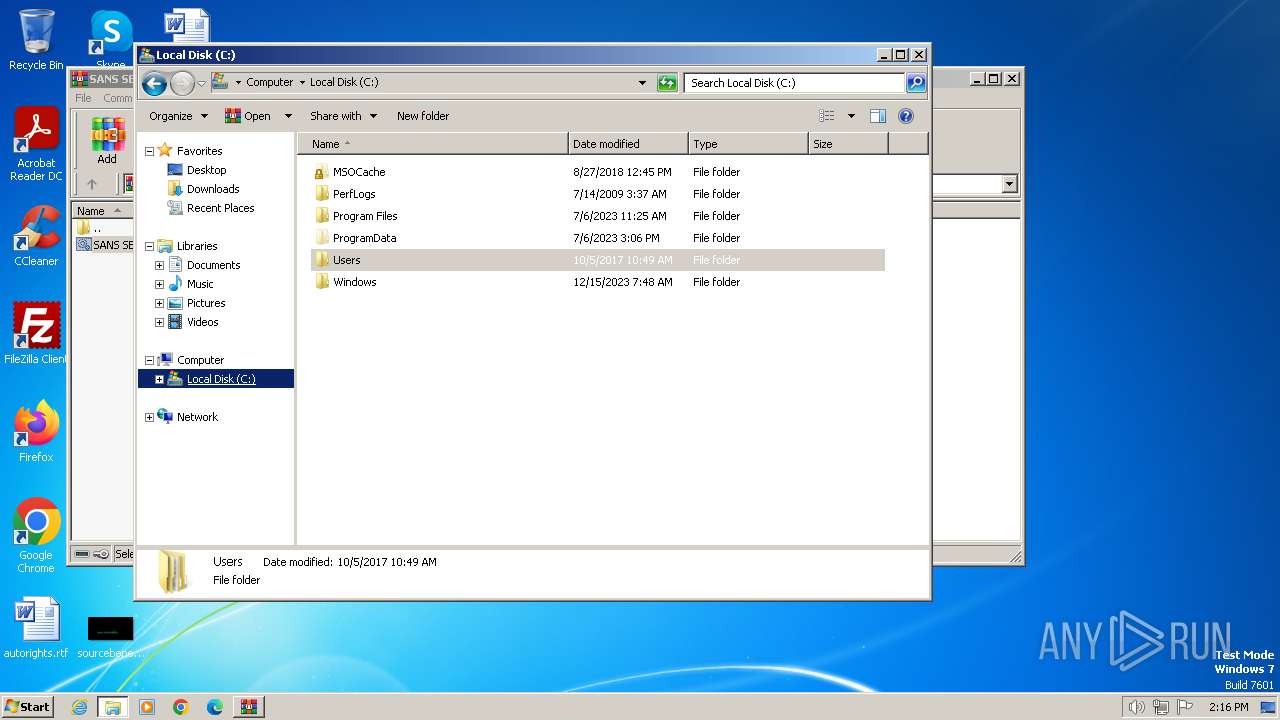The height and width of the screenshot is (720, 1280).
Task: Click the Explorer Forward arrow button
Action: [182, 83]
